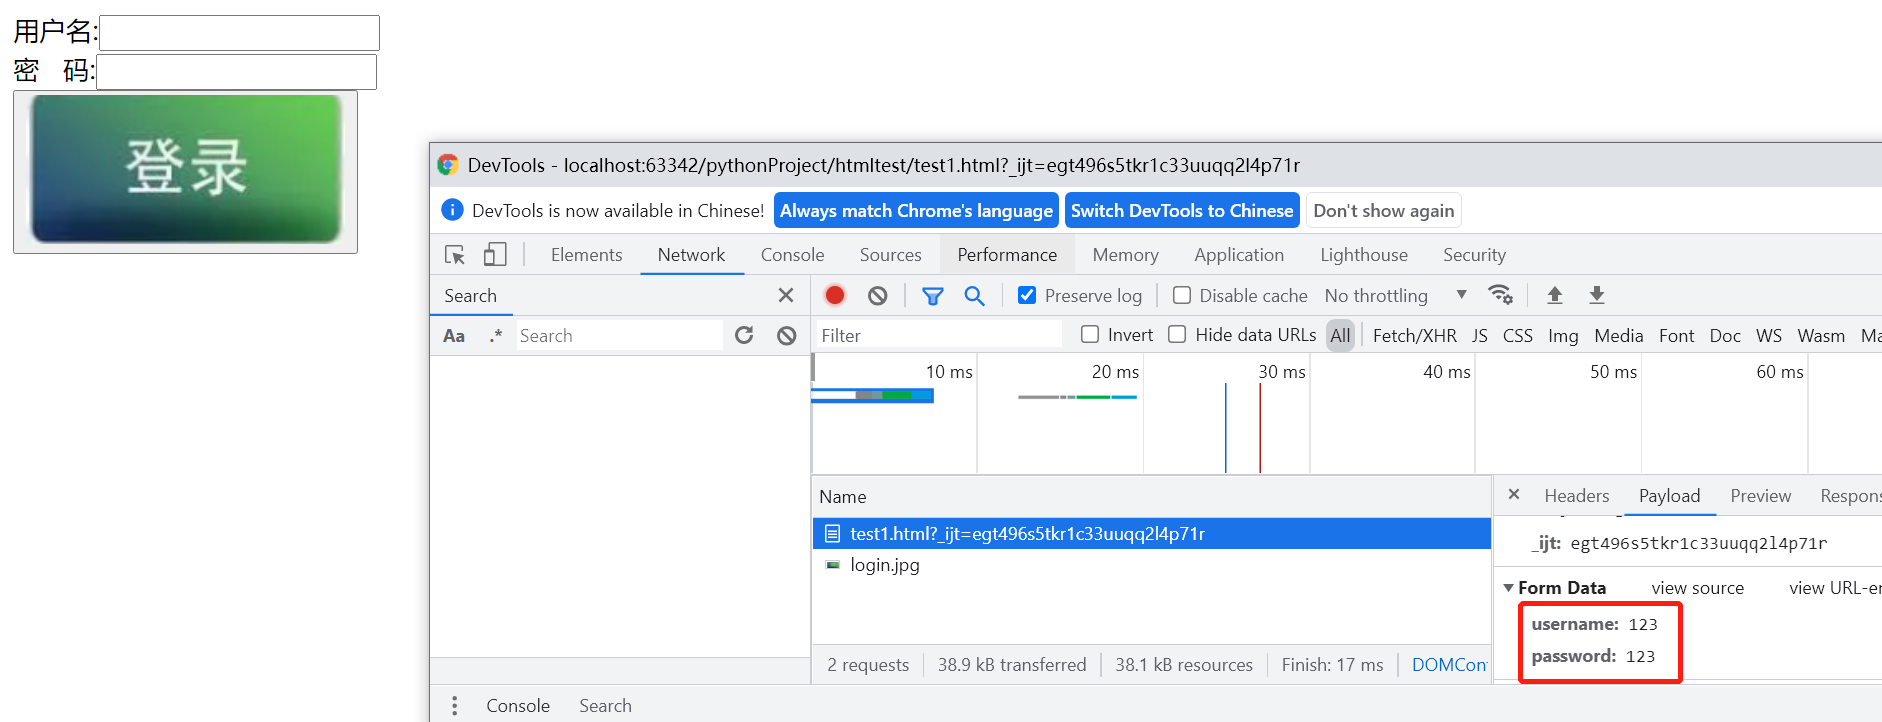The width and height of the screenshot is (1882, 722).
Task: Open the network conditions wifi icon
Action: click(1500, 295)
